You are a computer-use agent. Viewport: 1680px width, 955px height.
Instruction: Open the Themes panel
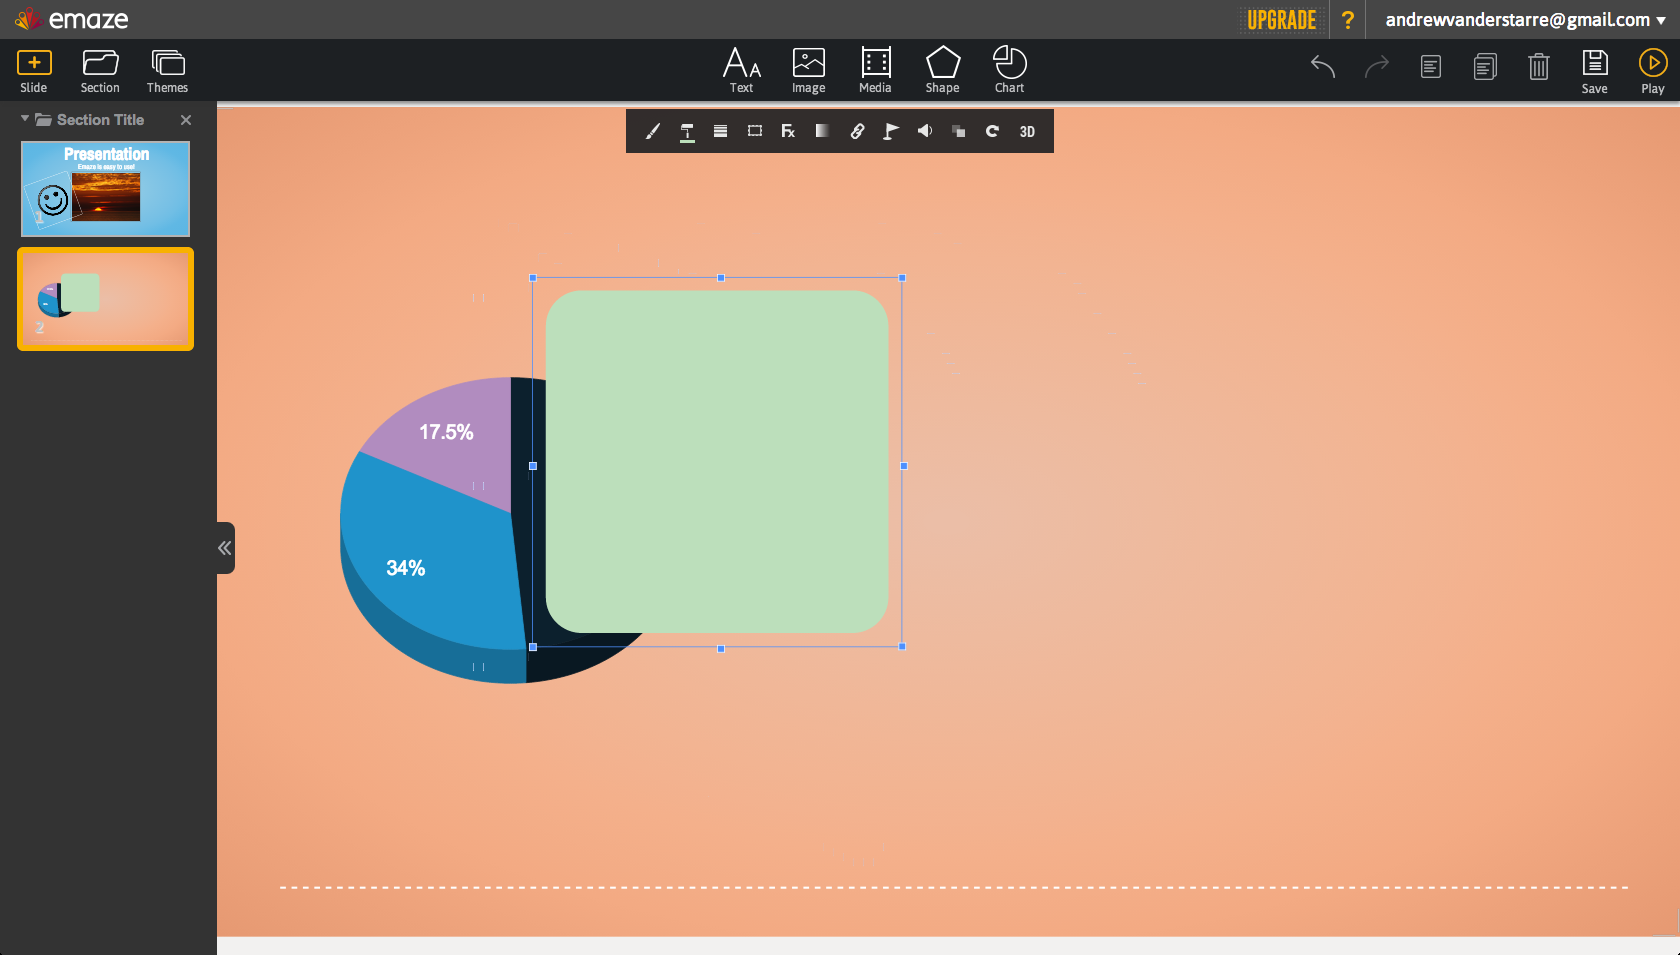point(167,72)
